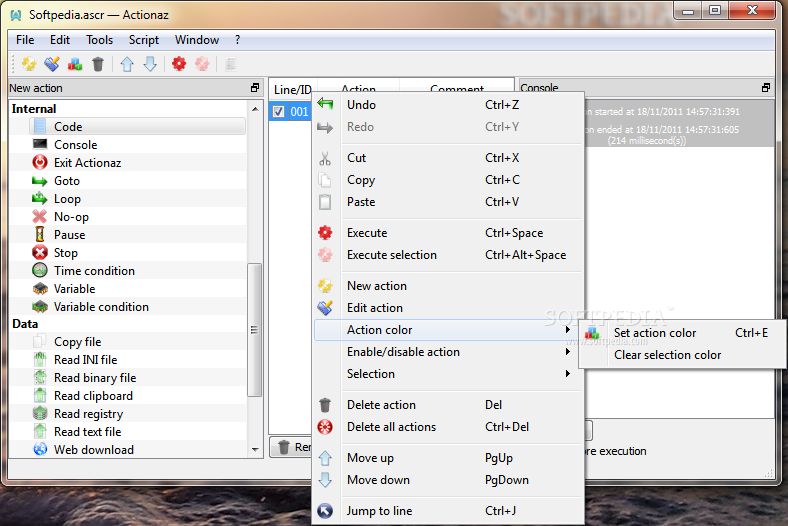Viewport: 788px width, 526px height.
Task: Select the Web download action
Action: [x=137, y=450]
